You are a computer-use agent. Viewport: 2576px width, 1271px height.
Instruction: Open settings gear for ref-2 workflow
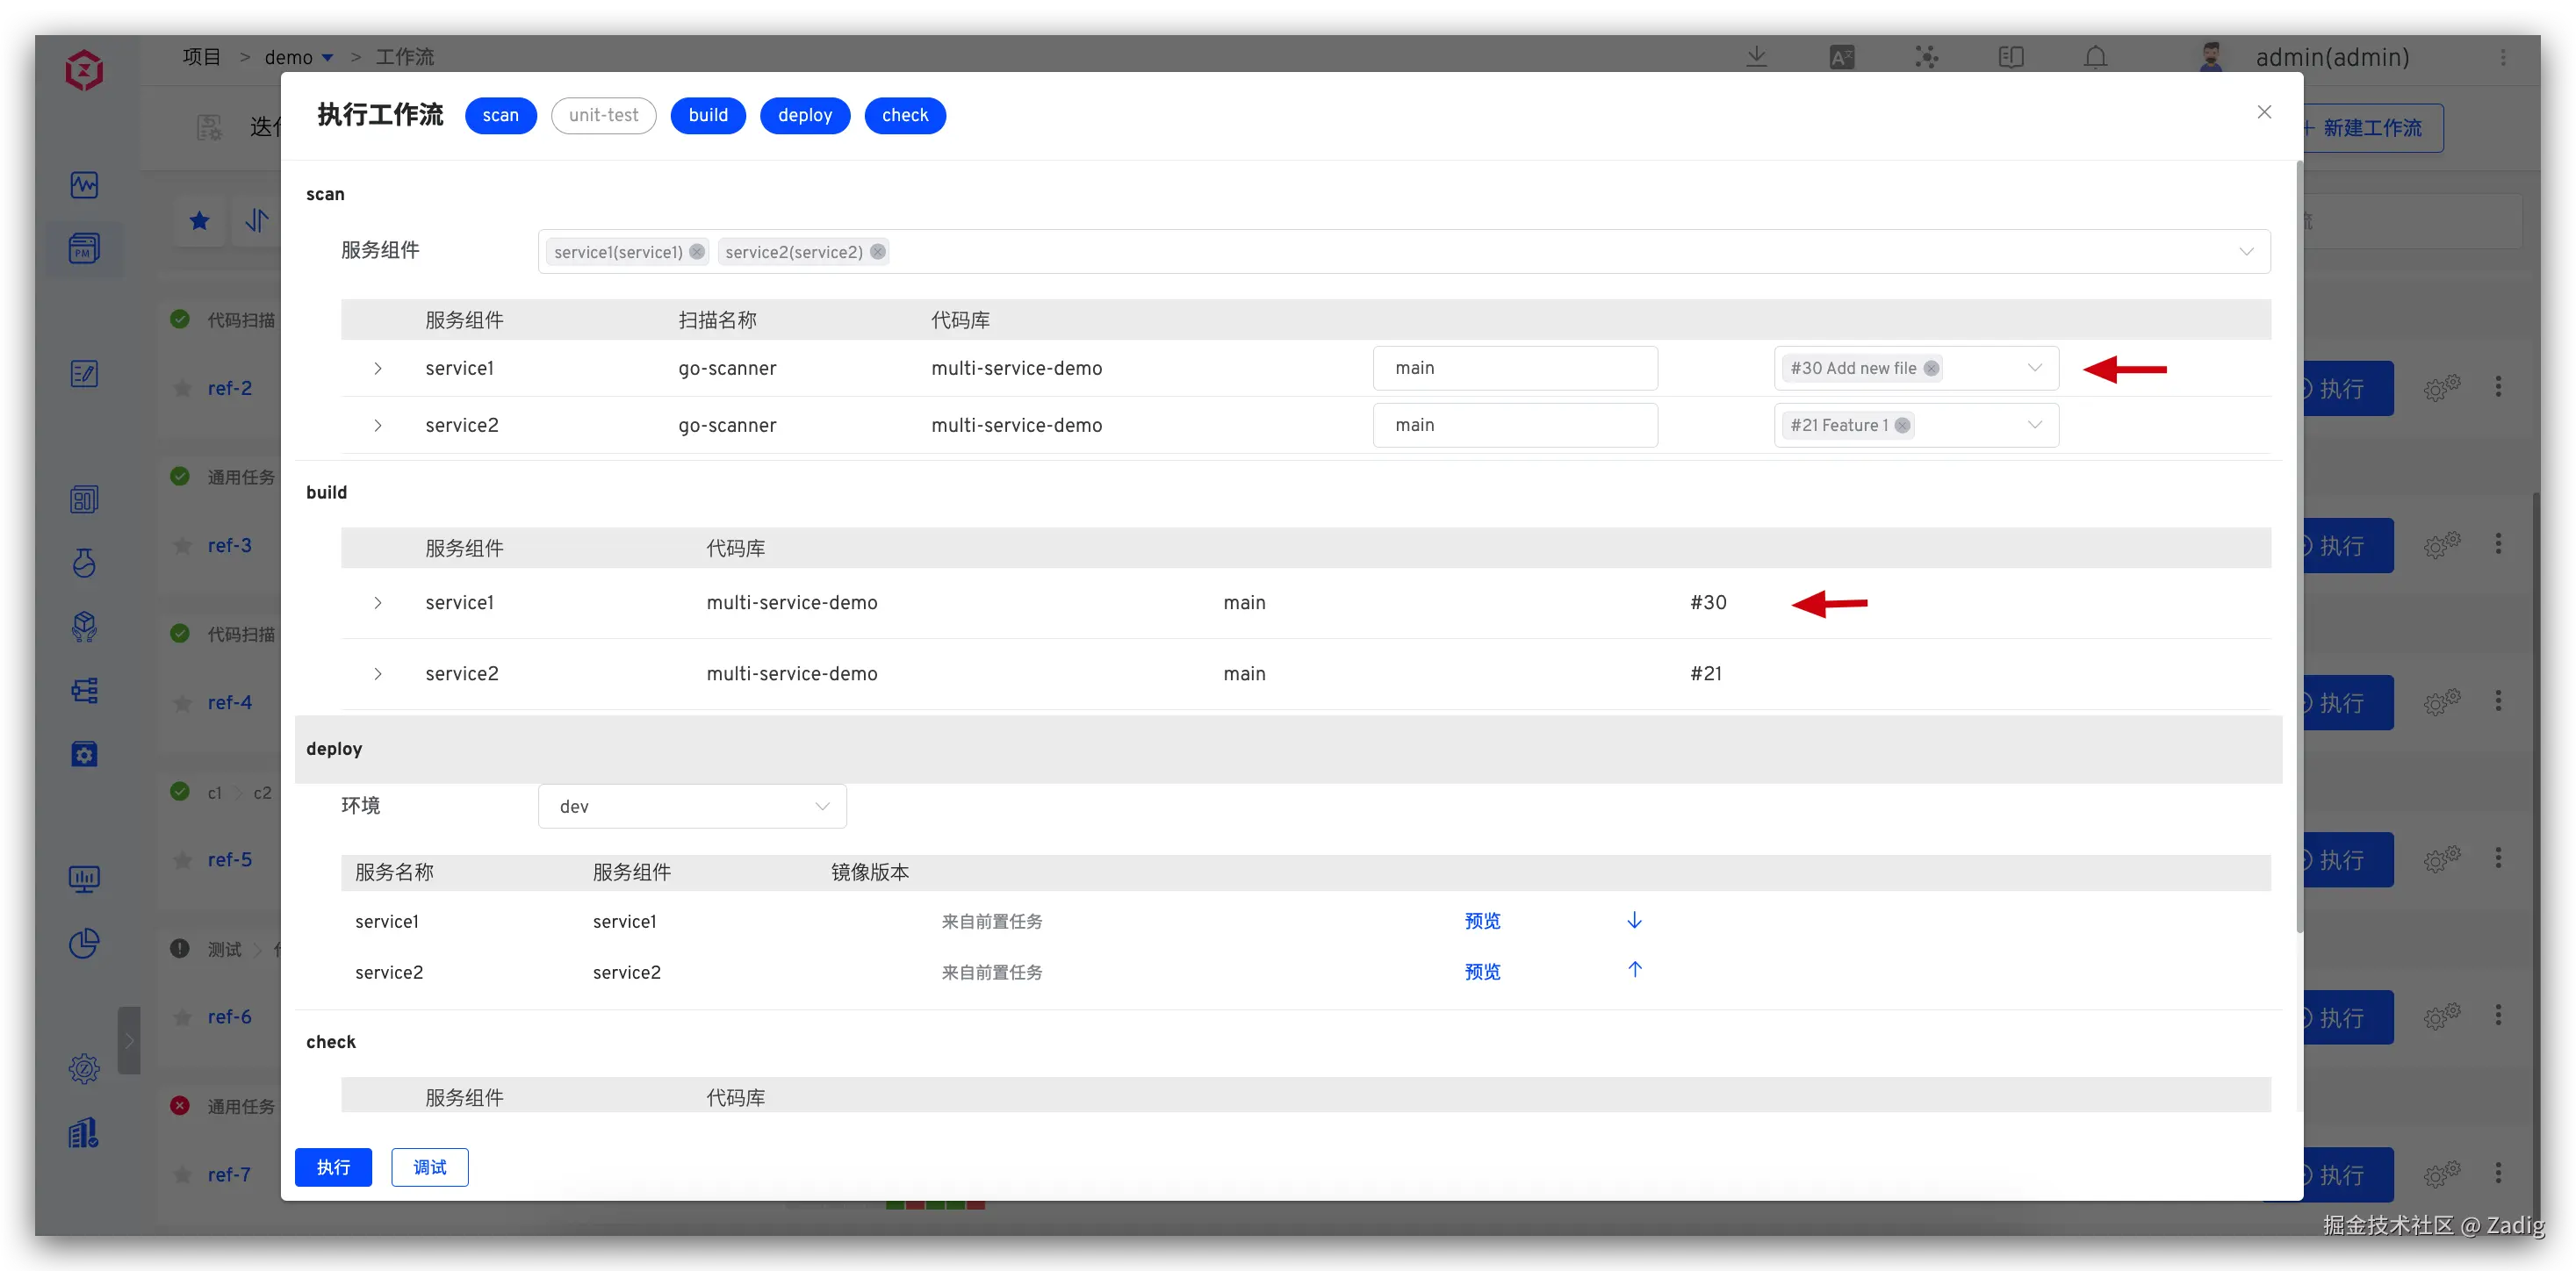click(x=2441, y=388)
